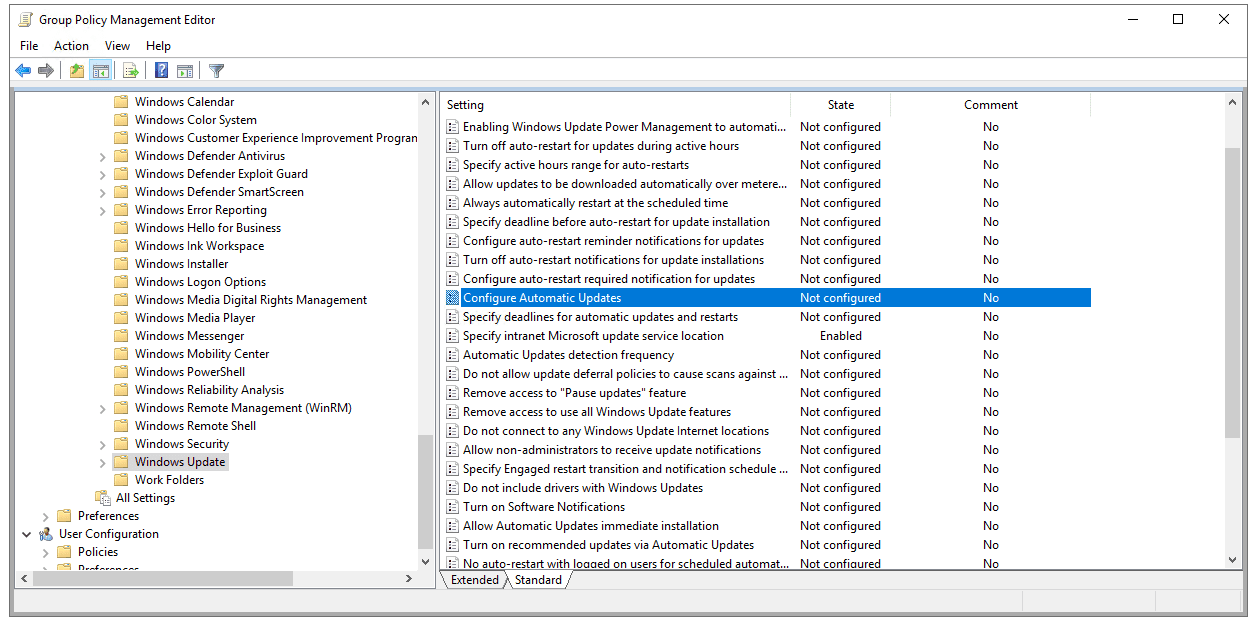Switch to the Standard tab
The height and width of the screenshot is (623, 1252).
coord(538,580)
